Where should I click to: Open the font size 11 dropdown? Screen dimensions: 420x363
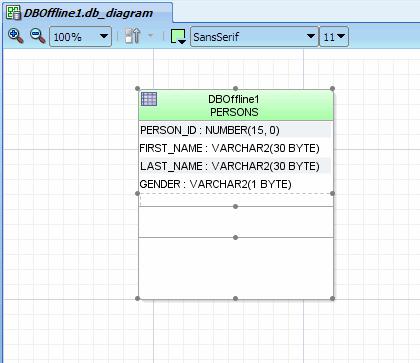point(334,36)
